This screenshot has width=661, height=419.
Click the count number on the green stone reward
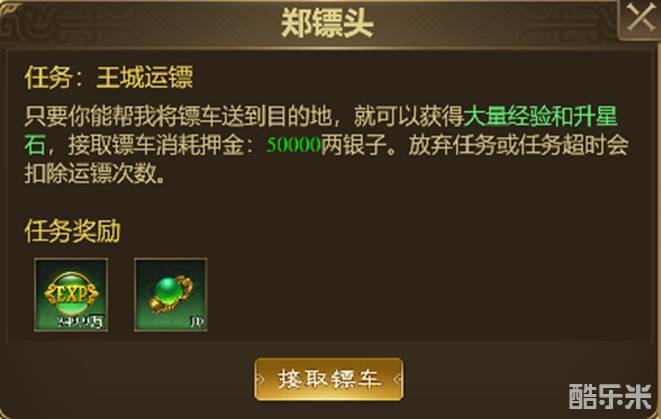tap(197, 322)
